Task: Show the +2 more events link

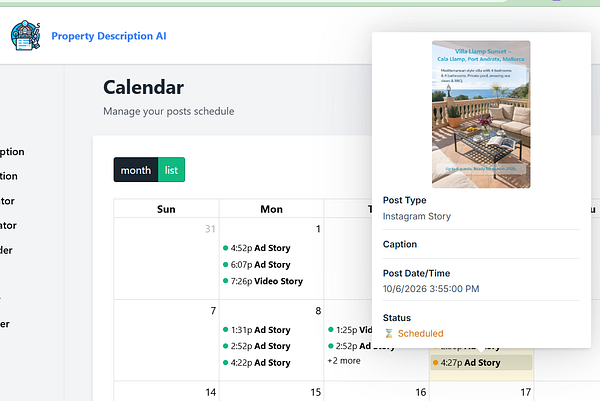Action: click(x=344, y=361)
